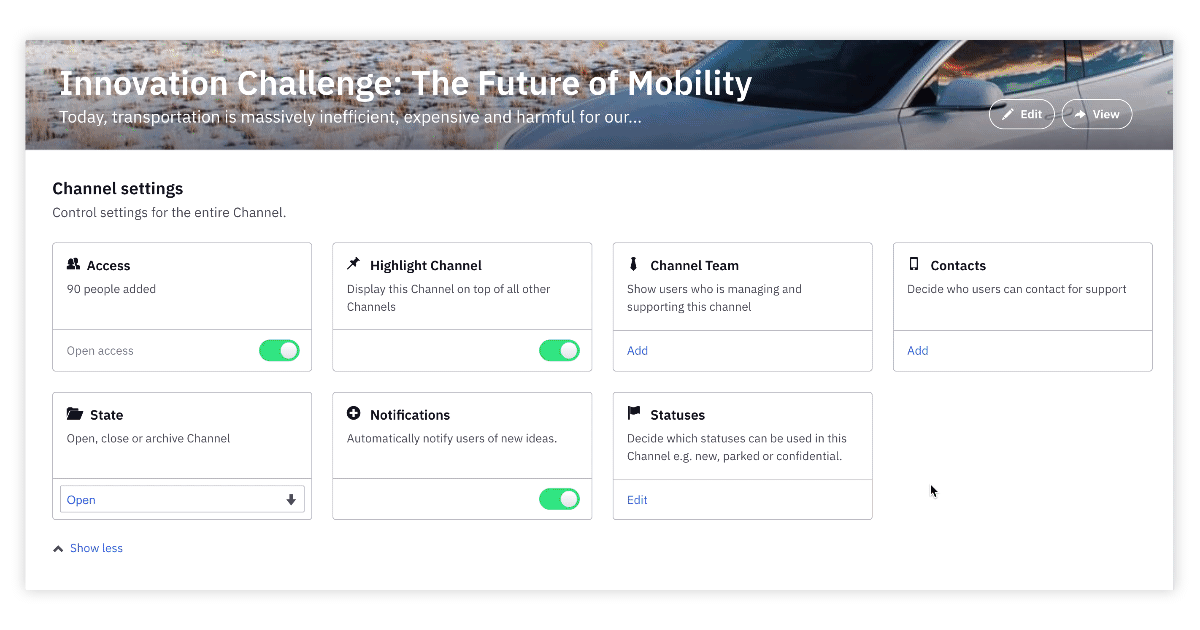Image resolution: width=1200 pixels, height=630 pixels.
Task: Toggle off automatic Notifications
Action: pos(559,499)
